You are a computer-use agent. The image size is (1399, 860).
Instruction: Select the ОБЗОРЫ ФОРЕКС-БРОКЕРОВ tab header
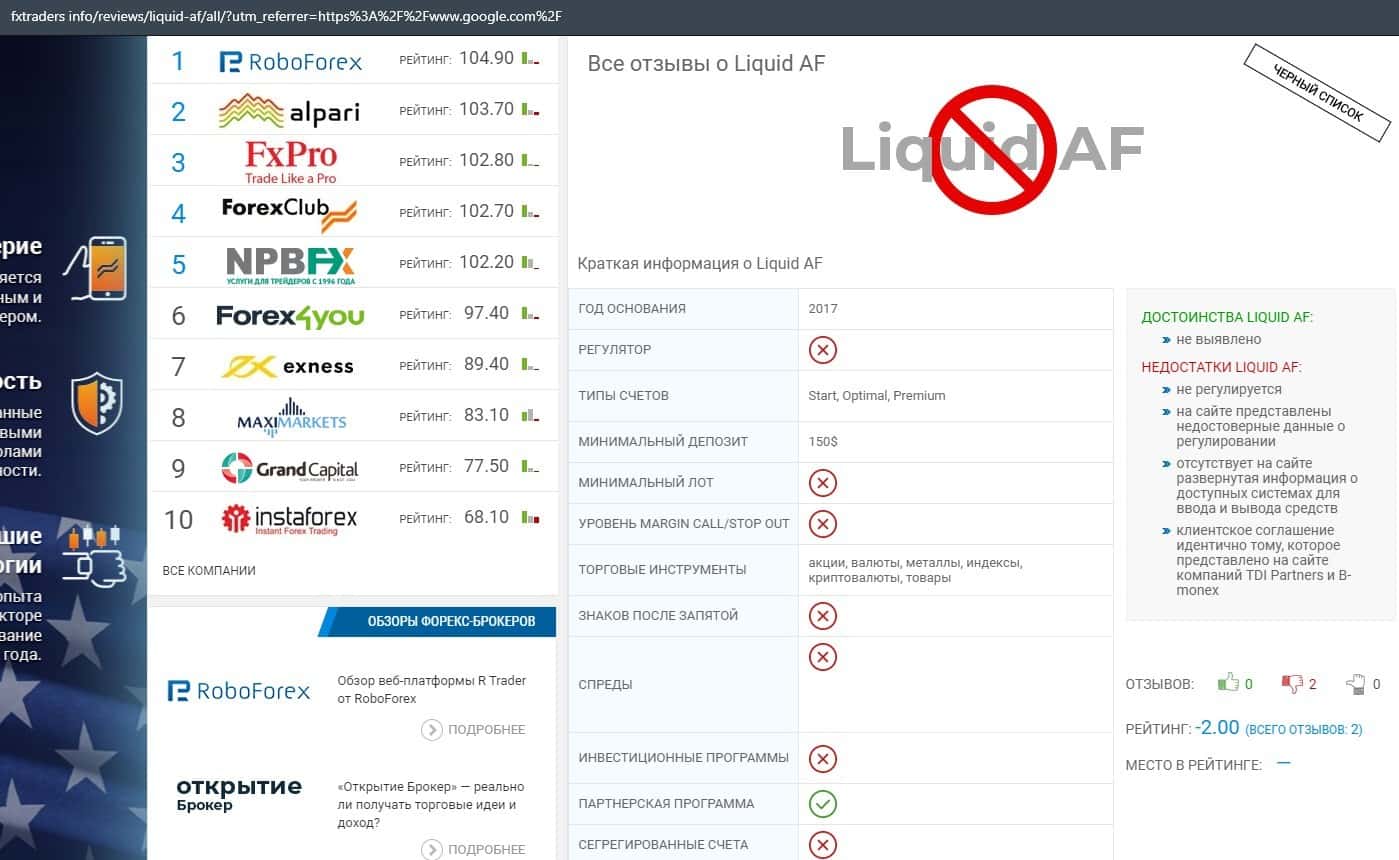(451, 621)
